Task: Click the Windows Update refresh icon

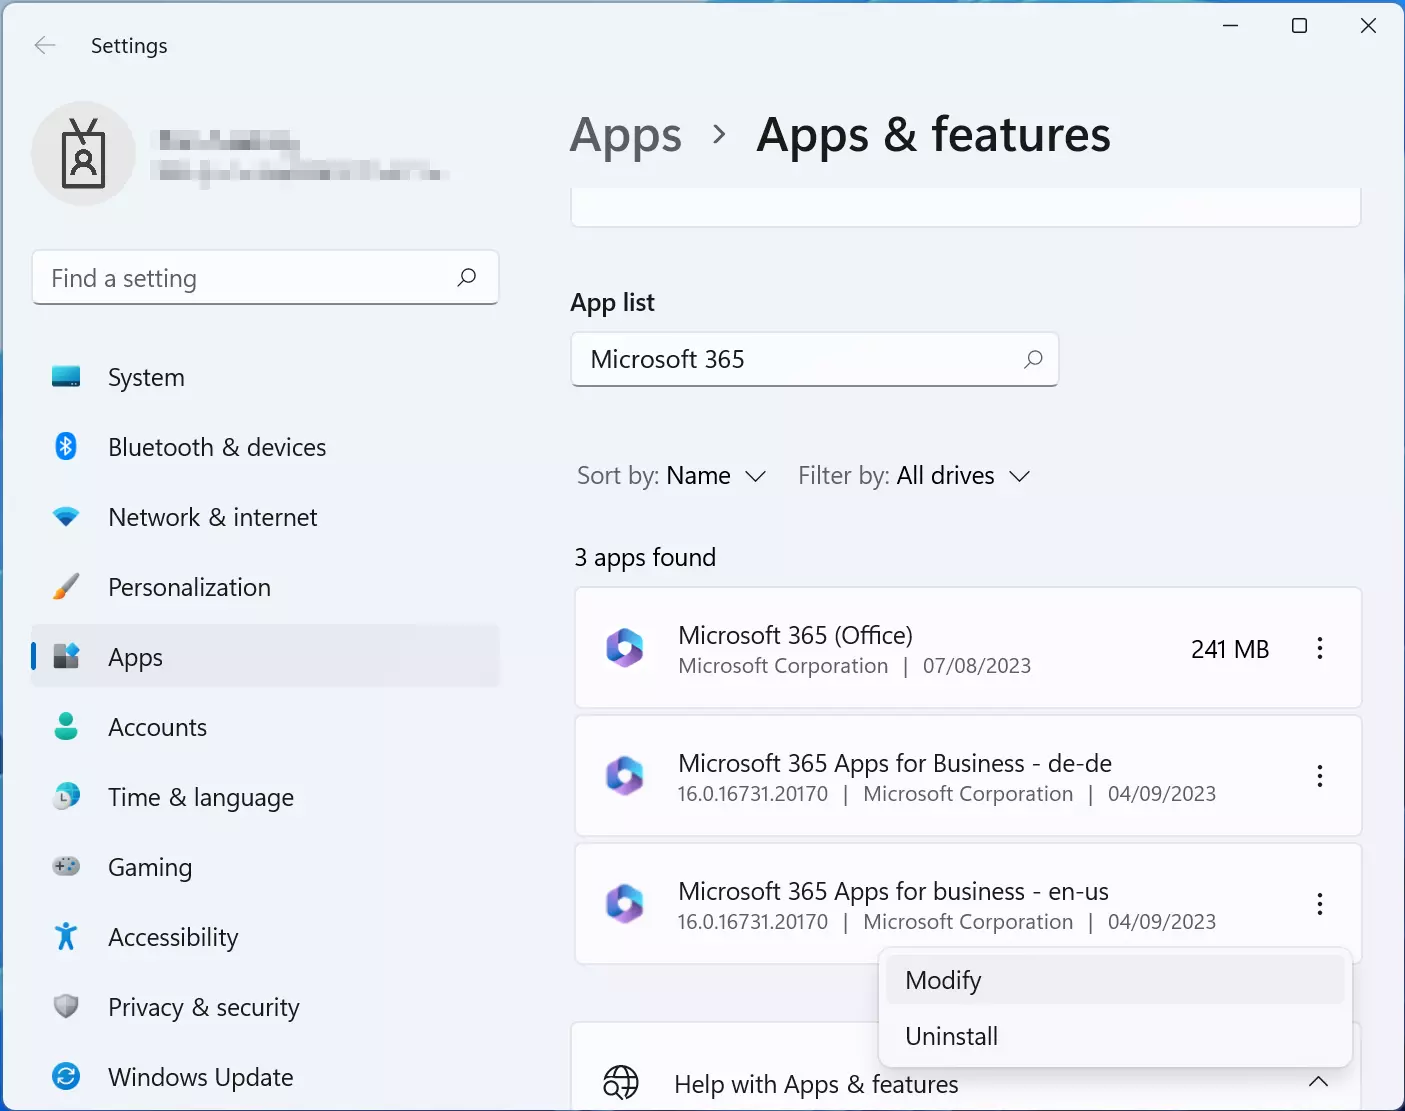Action: click(66, 1076)
